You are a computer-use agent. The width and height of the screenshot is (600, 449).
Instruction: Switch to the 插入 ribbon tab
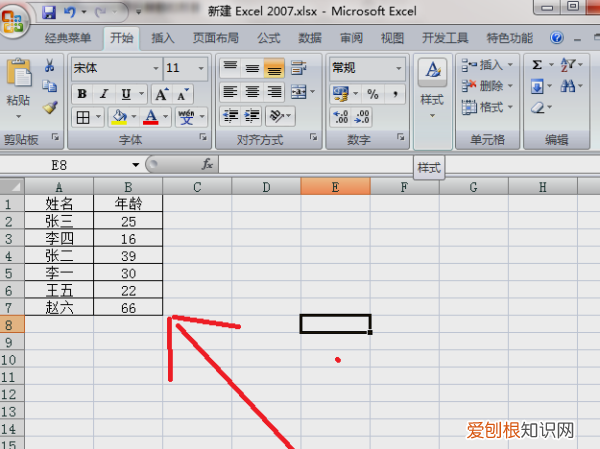162,39
